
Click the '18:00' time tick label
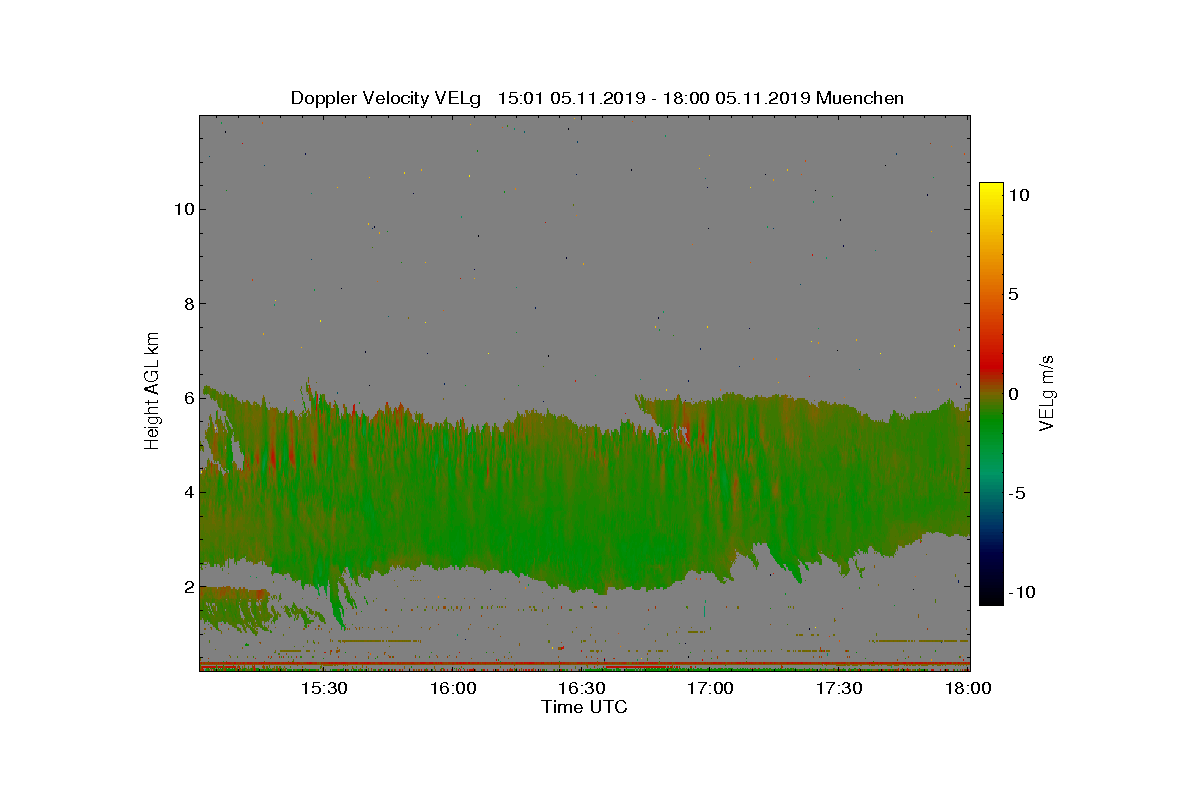tap(969, 688)
